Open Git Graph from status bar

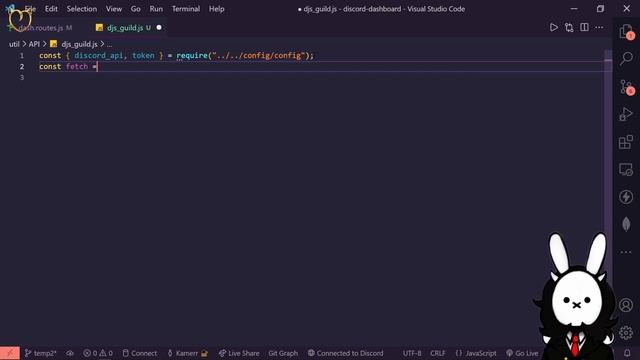(283, 353)
